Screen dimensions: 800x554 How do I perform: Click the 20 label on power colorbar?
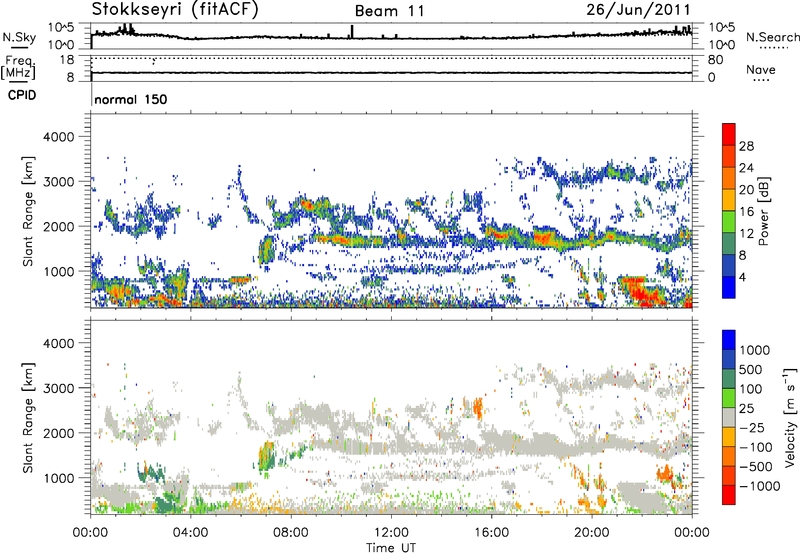[x=746, y=190]
